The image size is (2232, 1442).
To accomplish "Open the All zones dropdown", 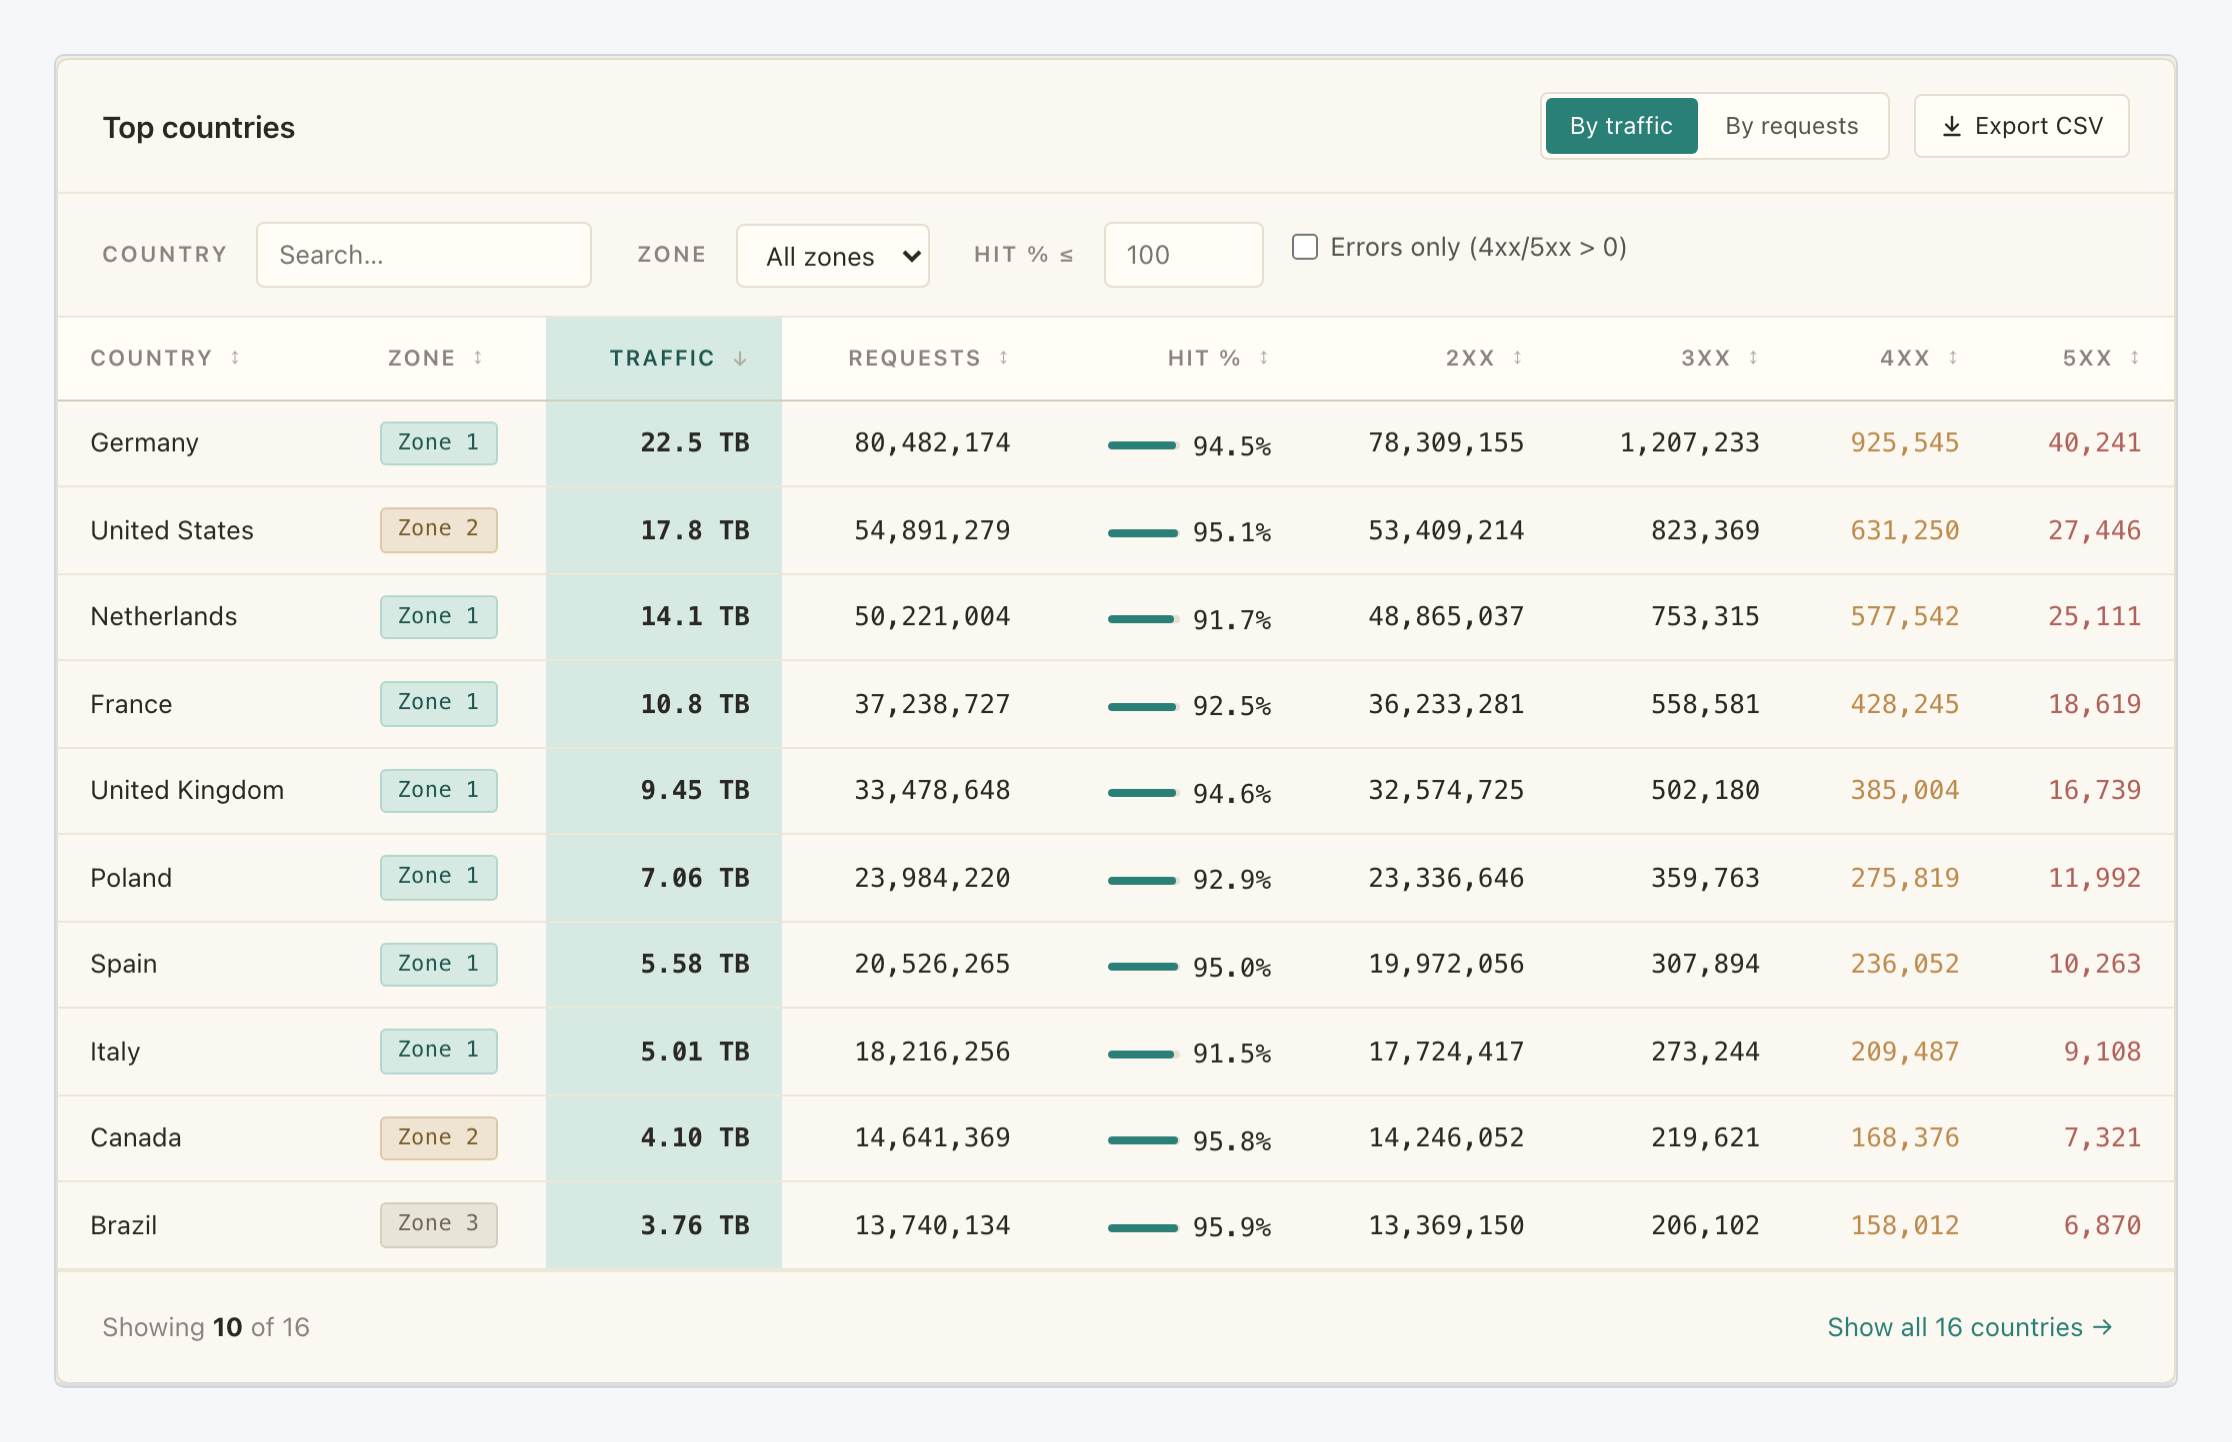I will tap(833, 256).
